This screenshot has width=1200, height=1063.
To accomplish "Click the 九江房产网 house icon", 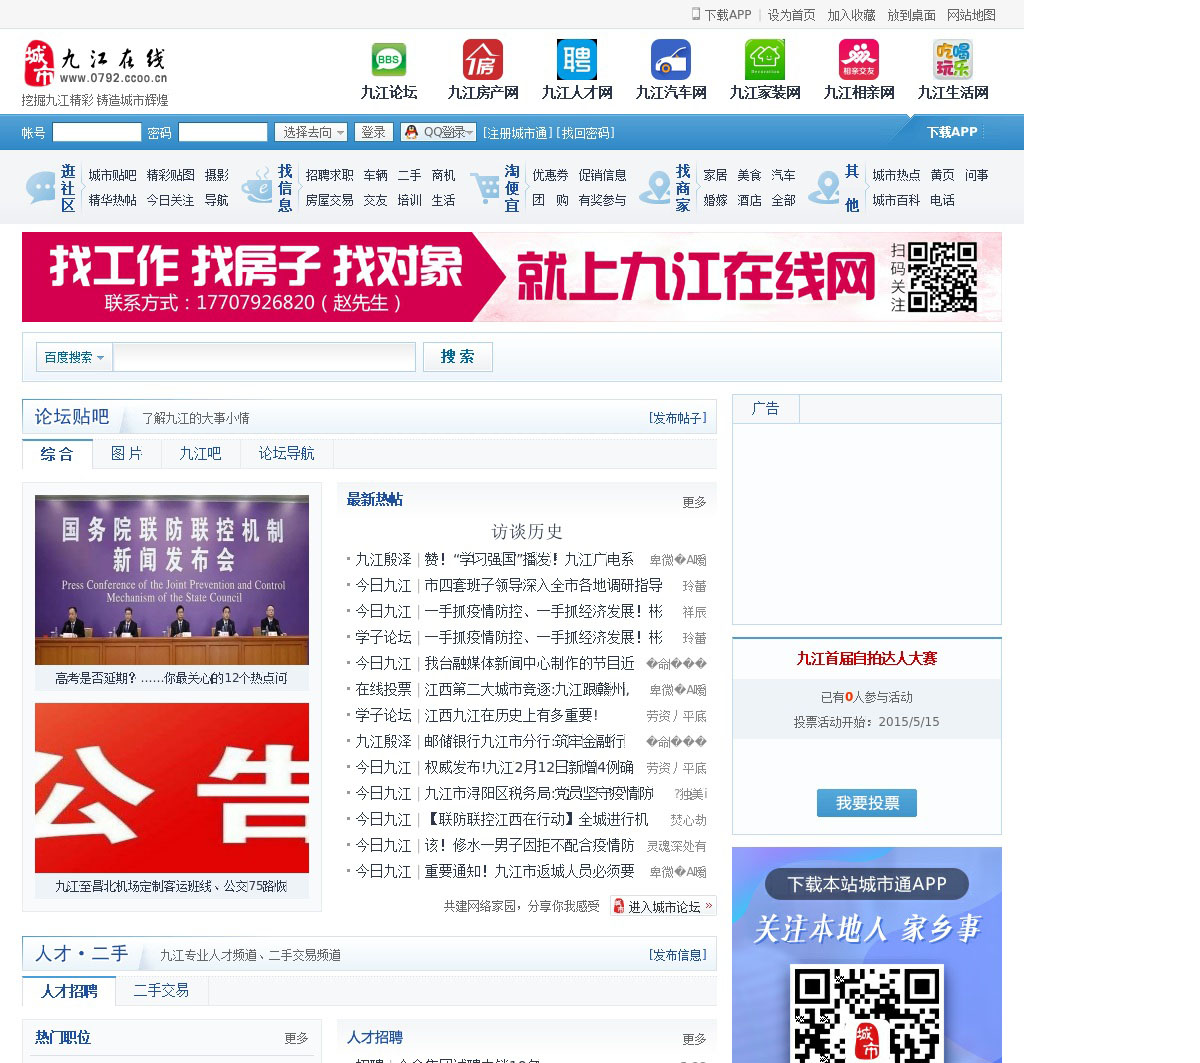I will [483, 60].
